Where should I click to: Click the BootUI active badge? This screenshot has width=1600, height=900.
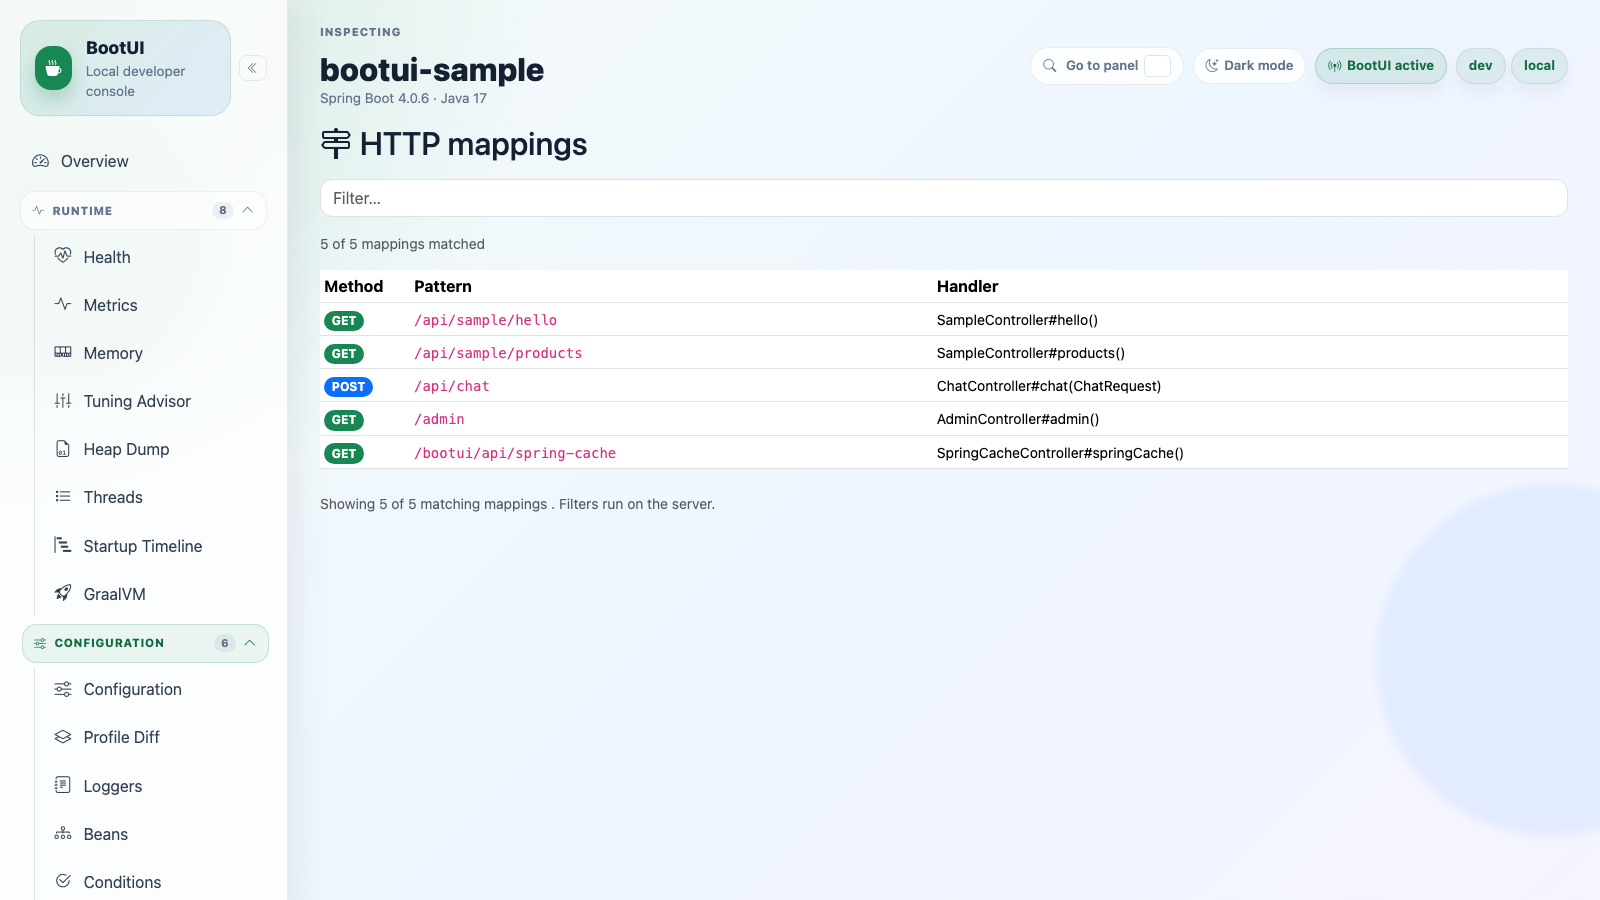[x=1381, y=66]
